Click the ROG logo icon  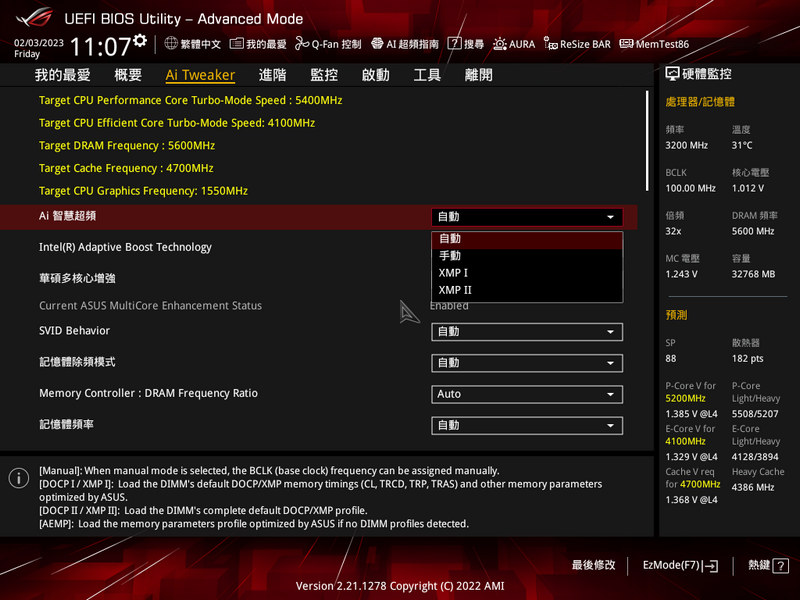coord(34,18)
